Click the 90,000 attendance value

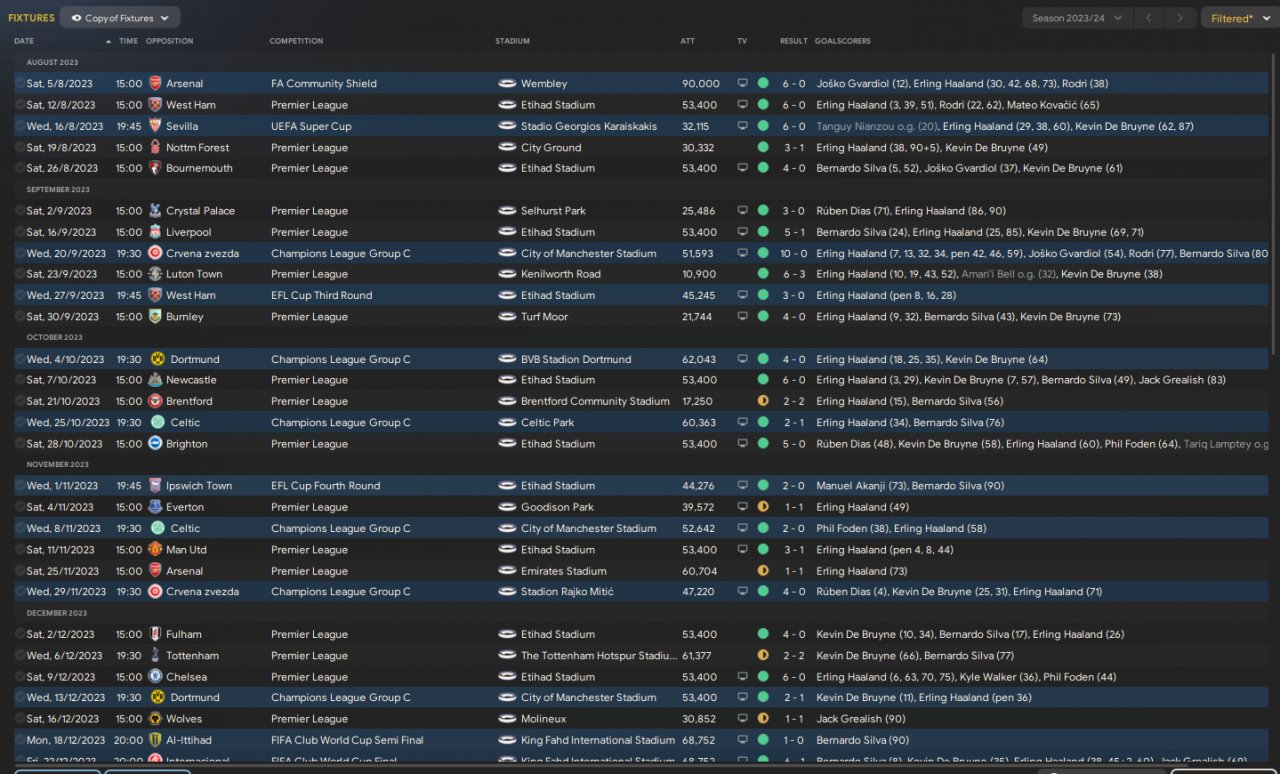pyautogui.click(x=701, y=84)
